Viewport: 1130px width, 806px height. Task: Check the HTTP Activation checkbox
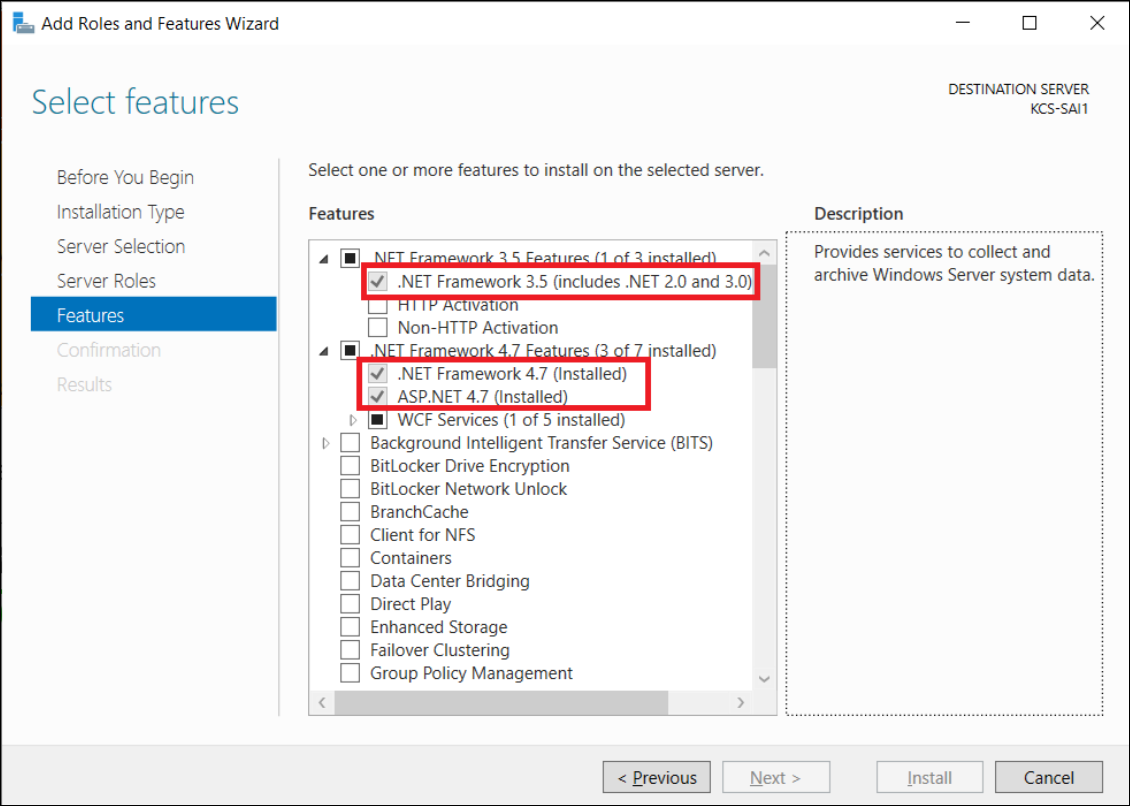378,305
